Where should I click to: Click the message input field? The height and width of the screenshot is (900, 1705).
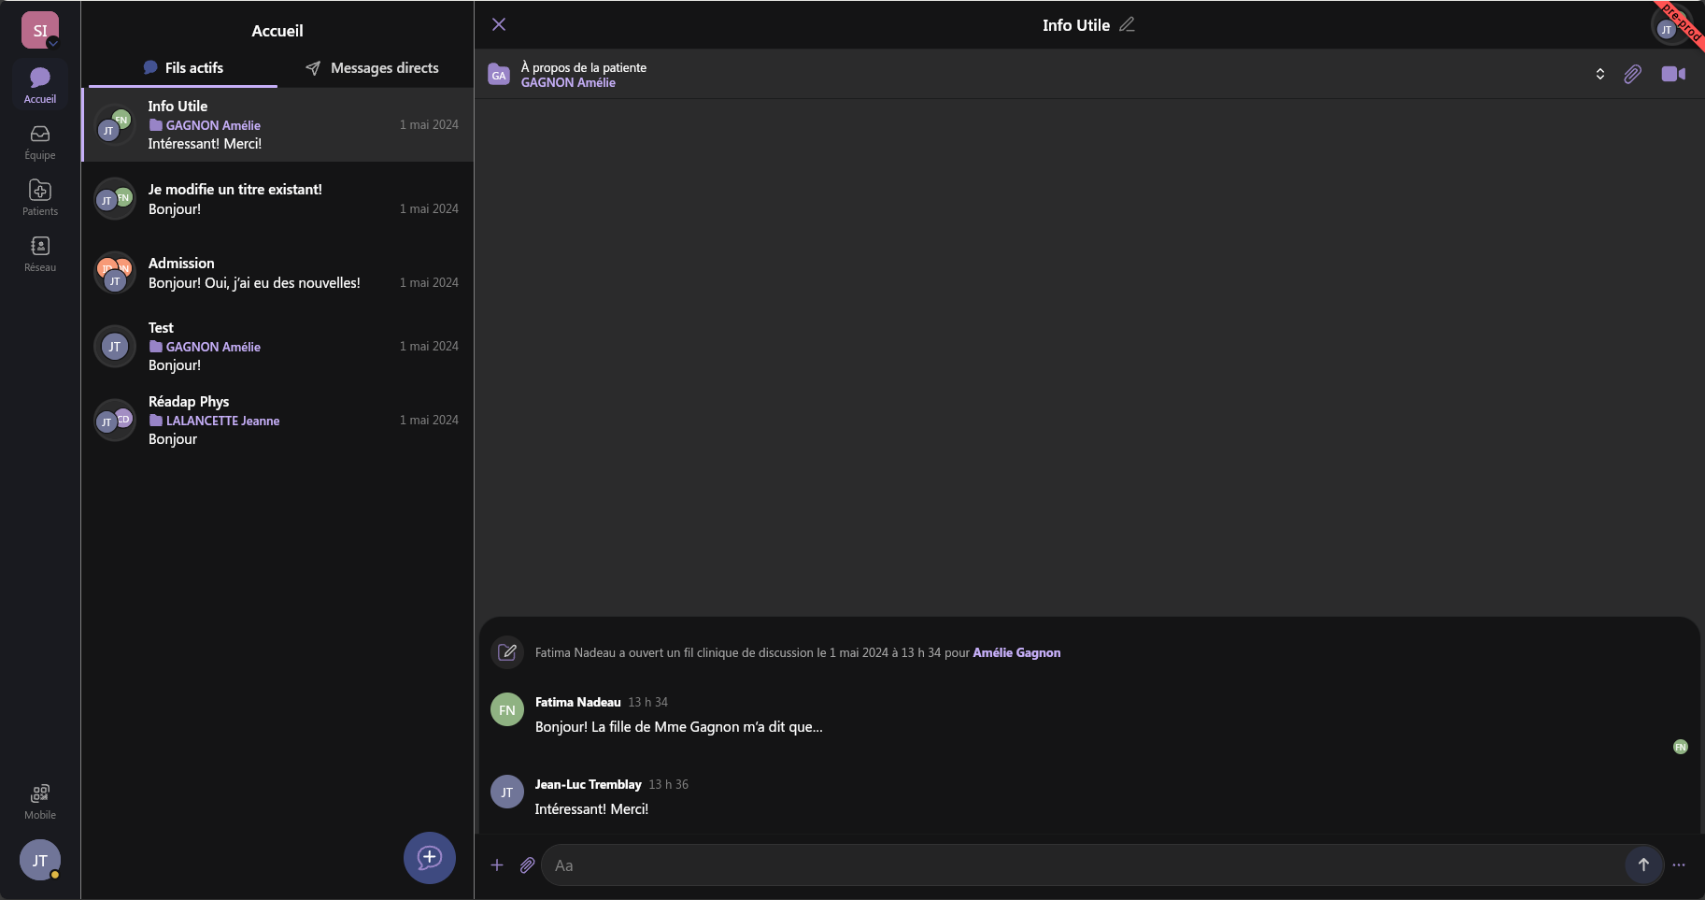click(x=1080, y=865)
